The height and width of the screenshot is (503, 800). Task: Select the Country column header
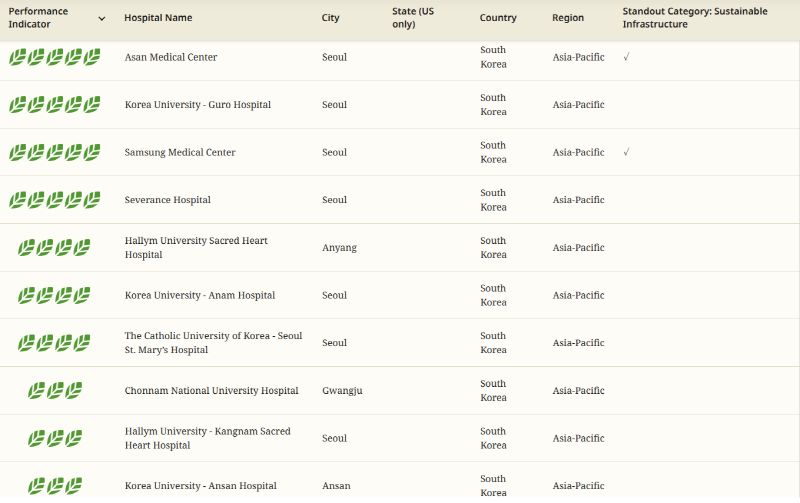(x=498, y=18)
